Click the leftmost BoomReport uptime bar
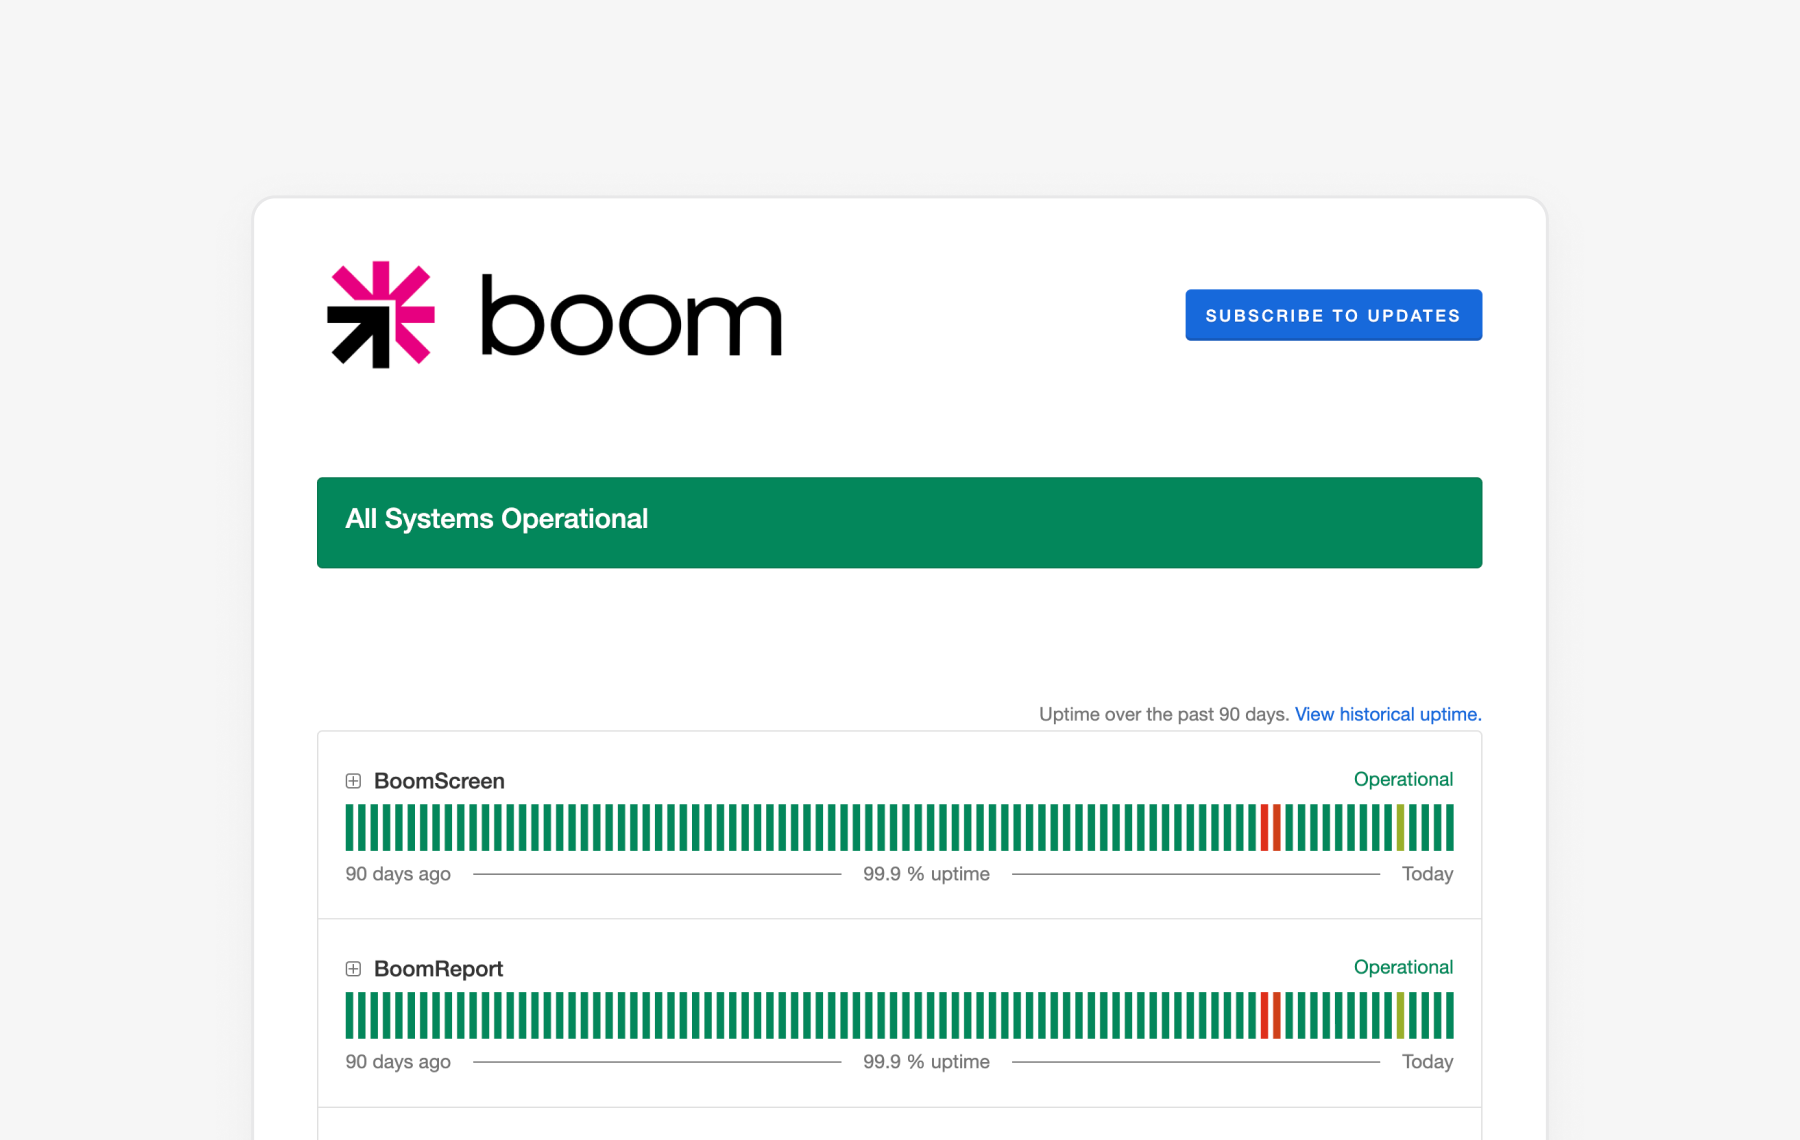 coord(350,1016)
